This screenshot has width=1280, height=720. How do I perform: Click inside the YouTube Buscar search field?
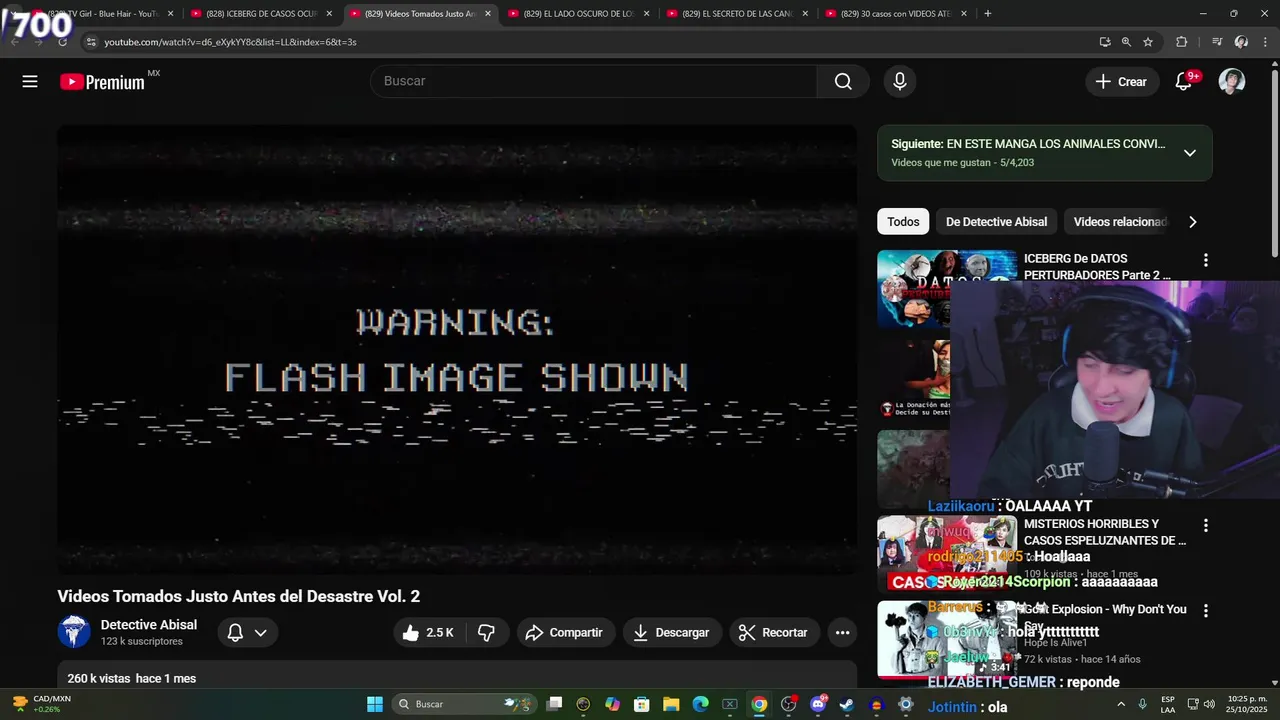(594, 82)
